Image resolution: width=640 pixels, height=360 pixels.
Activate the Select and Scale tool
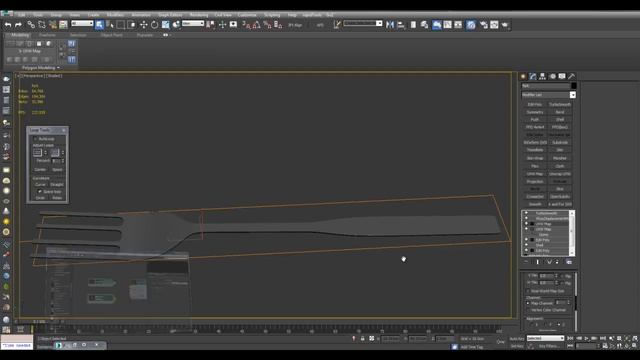[x=165, y=25]
